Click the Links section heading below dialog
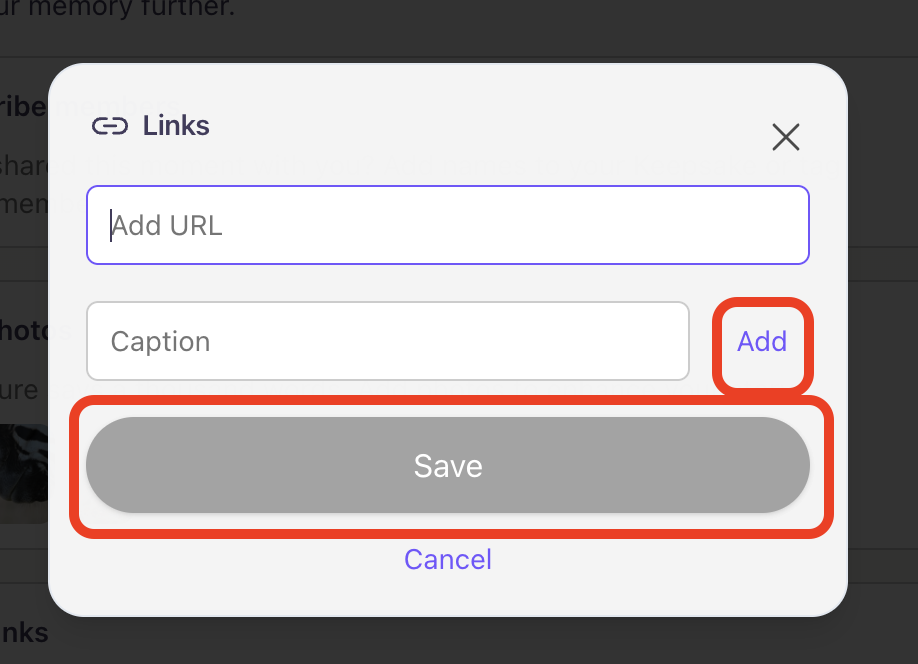 pos(24,632)
